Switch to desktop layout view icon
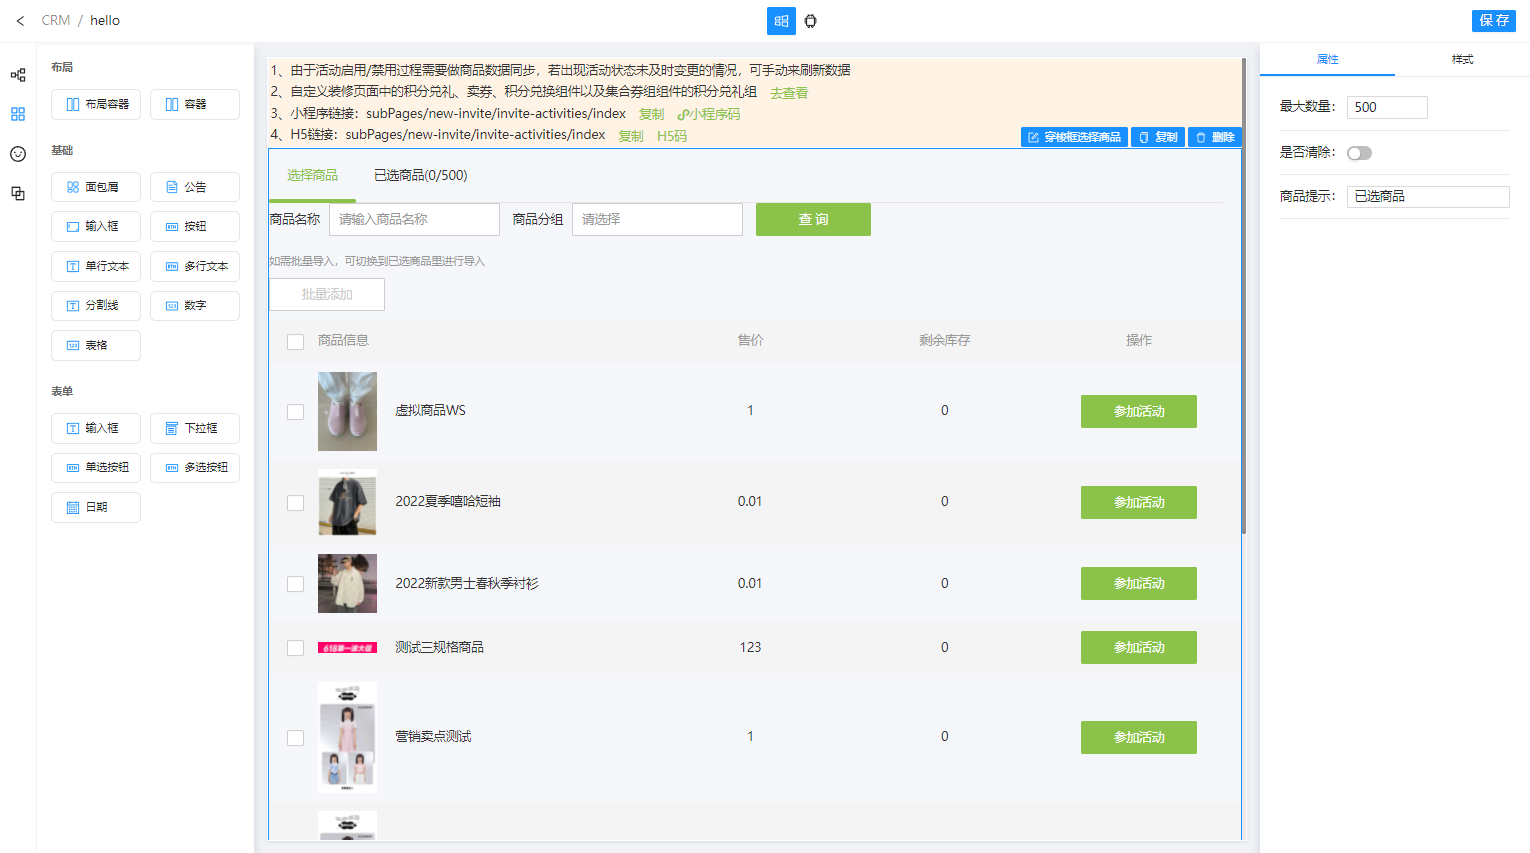 [x=781, y=21]
